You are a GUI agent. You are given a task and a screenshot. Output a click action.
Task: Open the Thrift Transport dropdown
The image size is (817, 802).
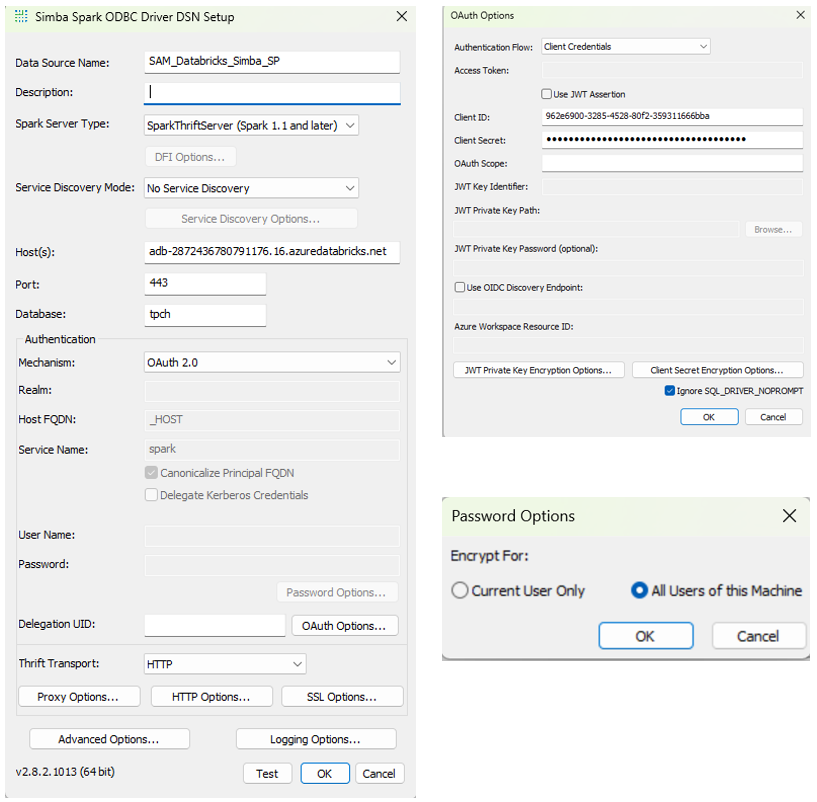click(x=225, y=664)
